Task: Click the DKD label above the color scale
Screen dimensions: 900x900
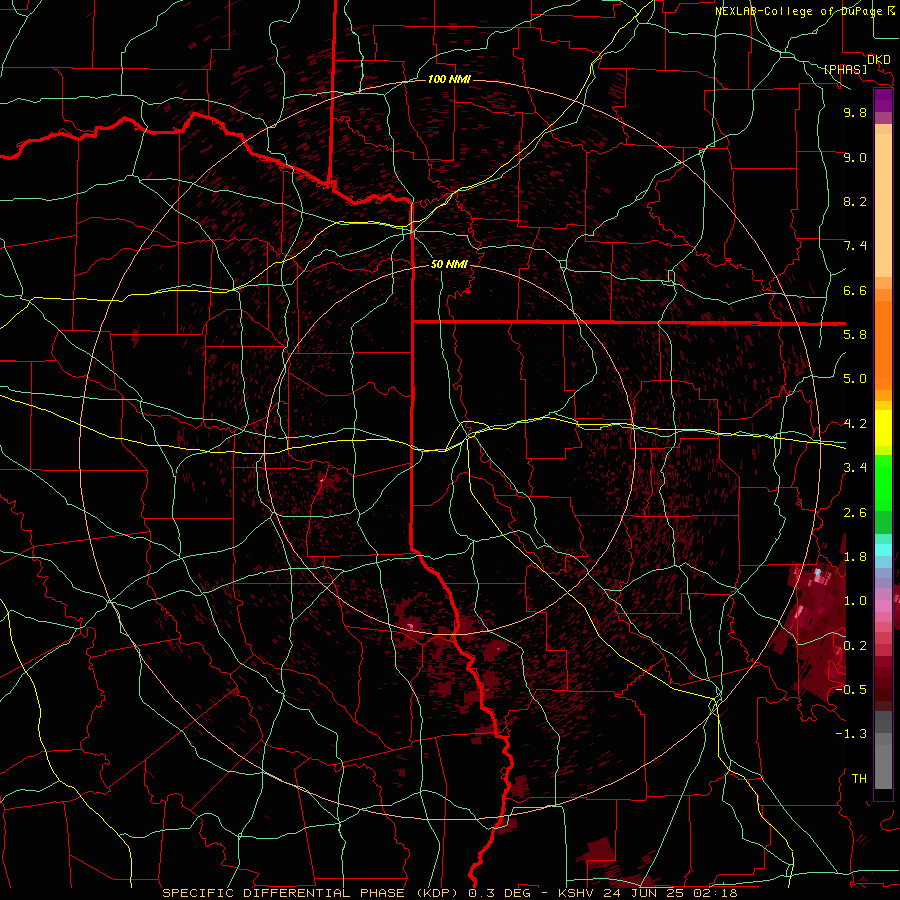Action: 879,60
